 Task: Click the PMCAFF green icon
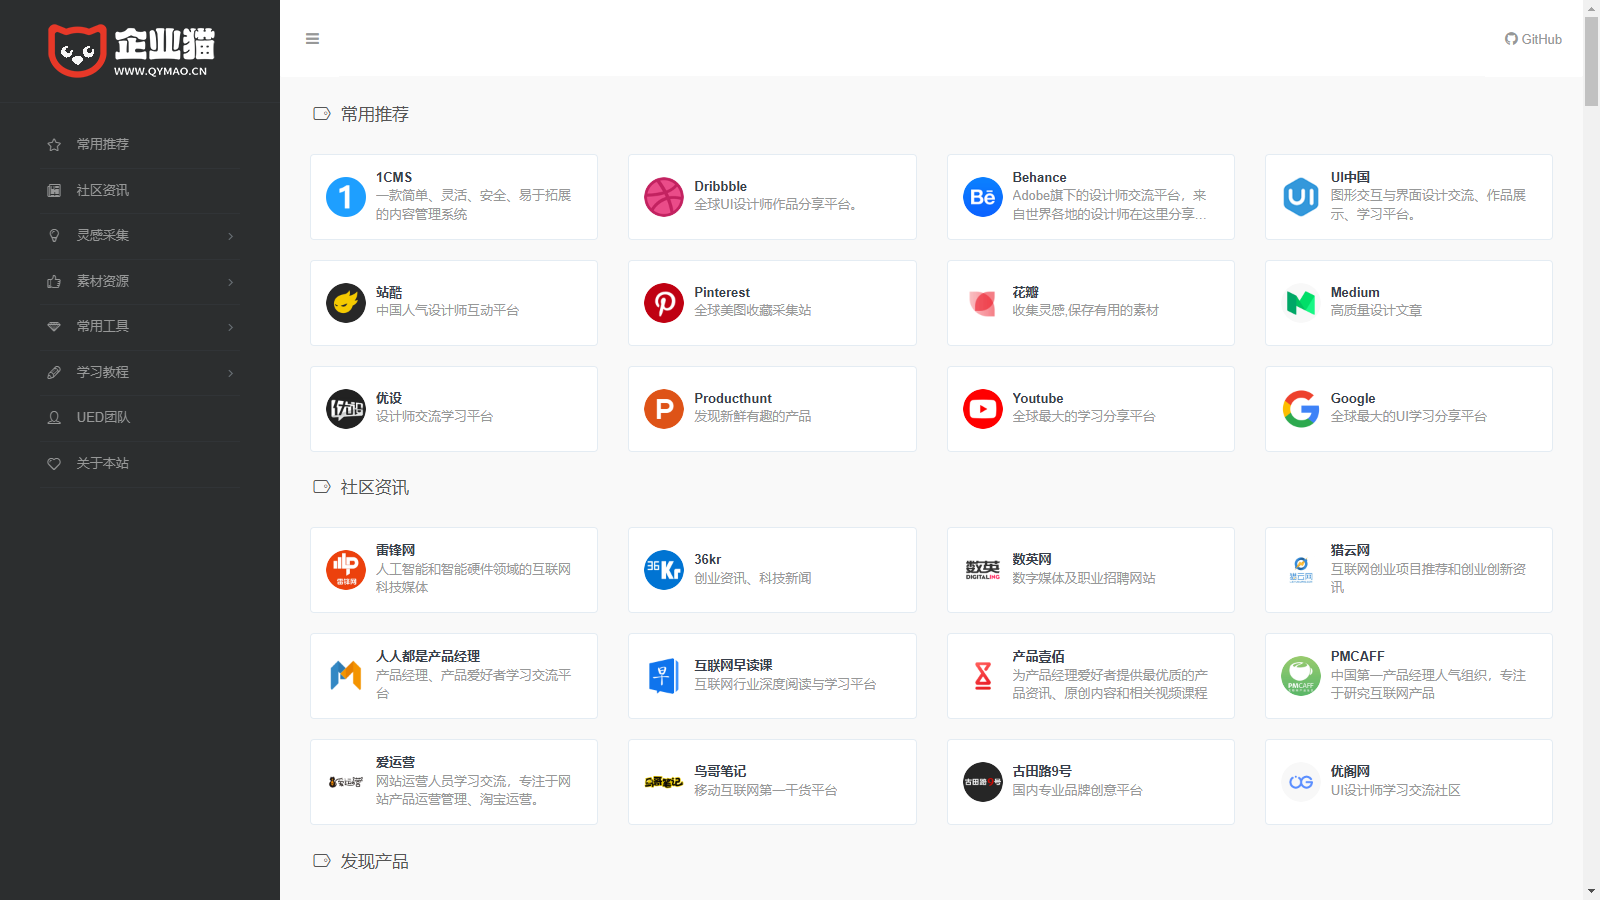point(1301,676)
